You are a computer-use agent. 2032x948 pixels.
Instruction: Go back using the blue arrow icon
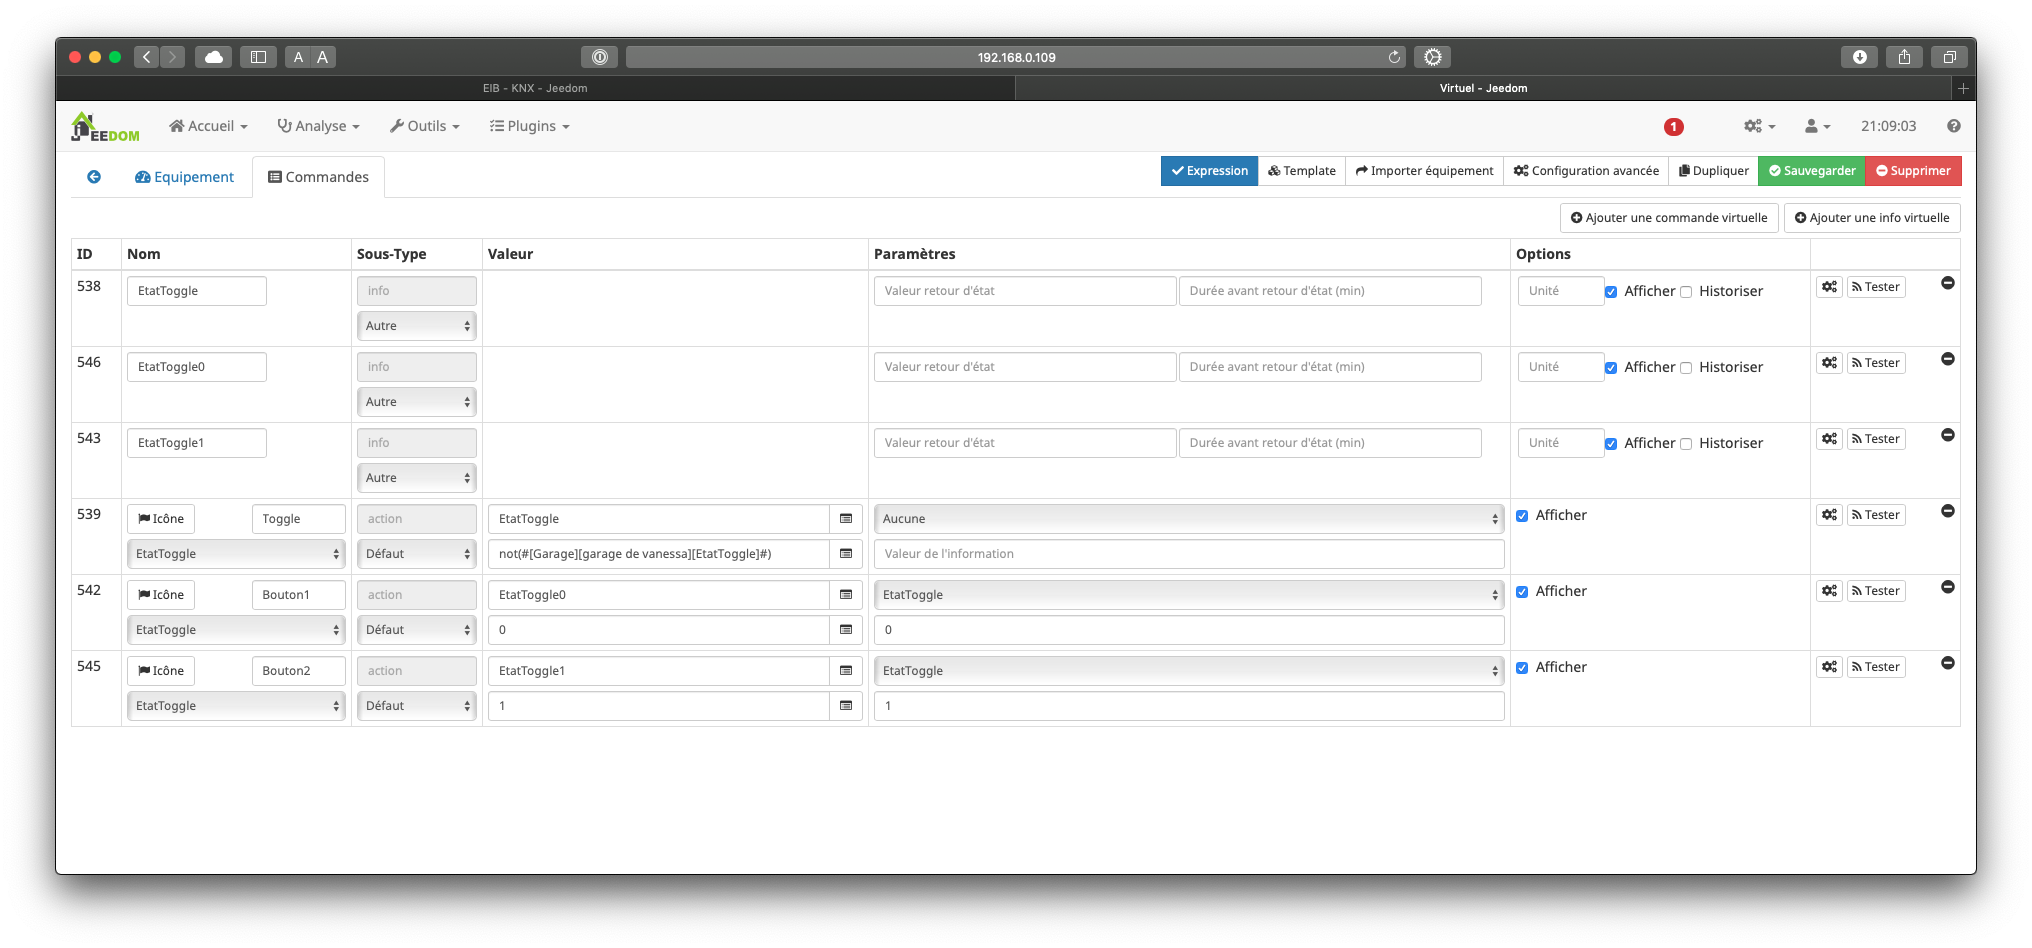click(94, 177)
